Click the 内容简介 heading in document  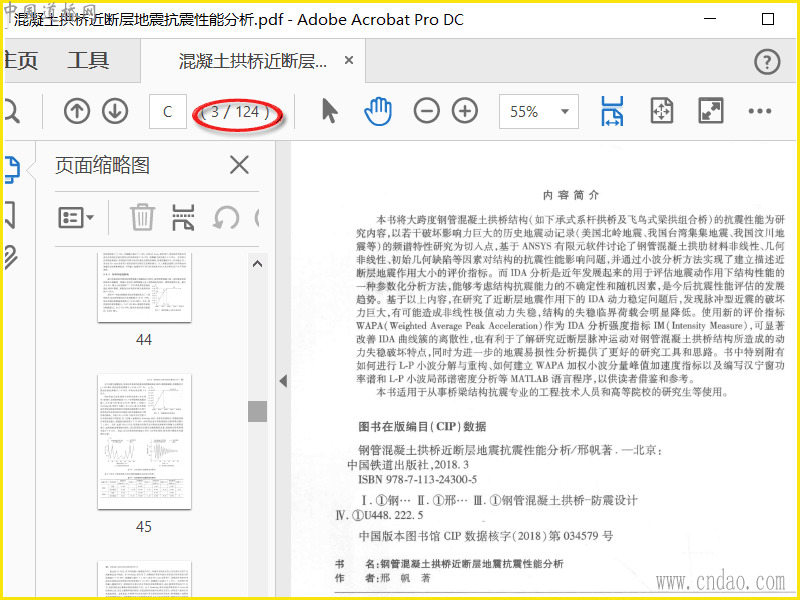(x=571, y=195)
